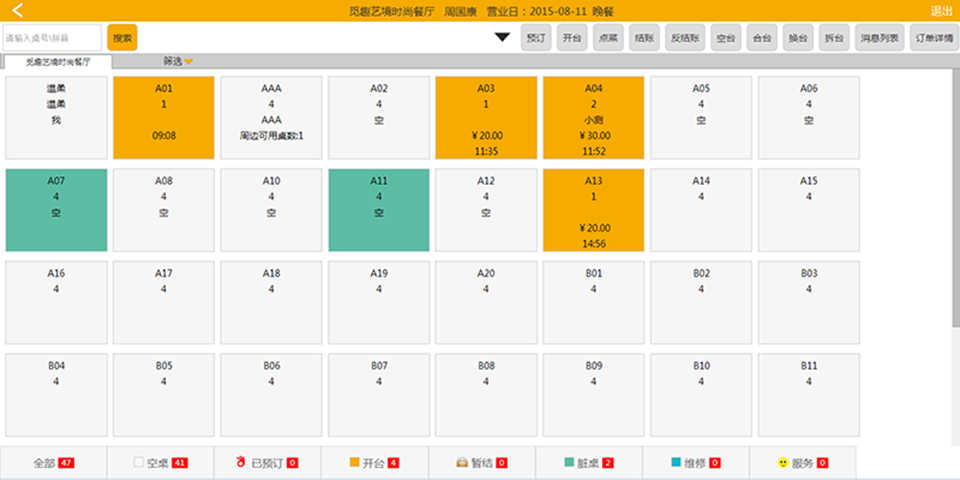Select green dirty table A11

[x=379, y=210]
